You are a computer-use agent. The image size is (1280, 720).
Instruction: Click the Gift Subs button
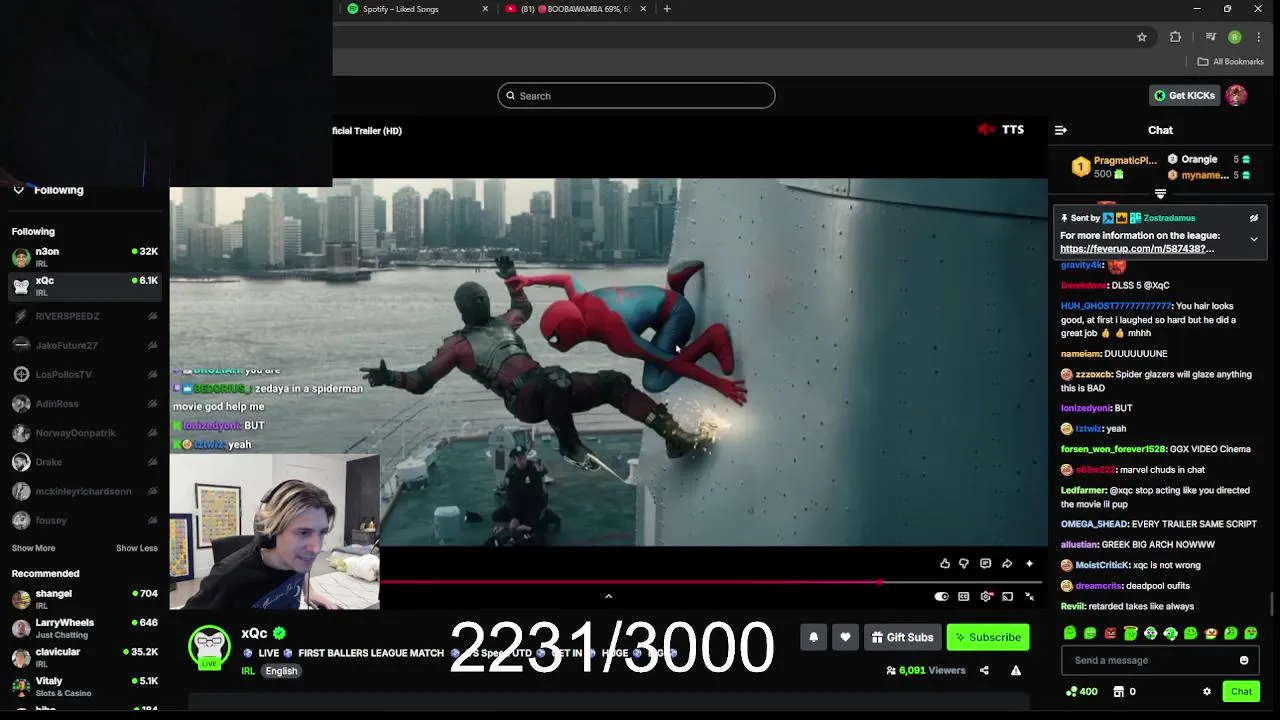click(x=901, y=637)
